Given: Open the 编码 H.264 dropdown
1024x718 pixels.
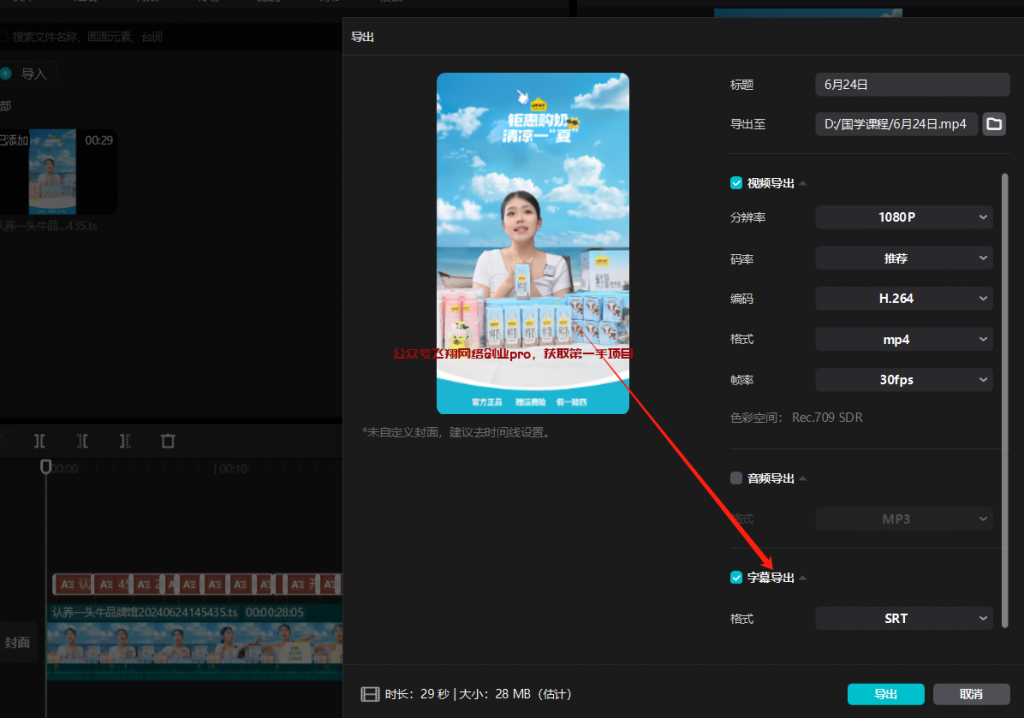Looking at the screenshot, I should coord(904,298).
